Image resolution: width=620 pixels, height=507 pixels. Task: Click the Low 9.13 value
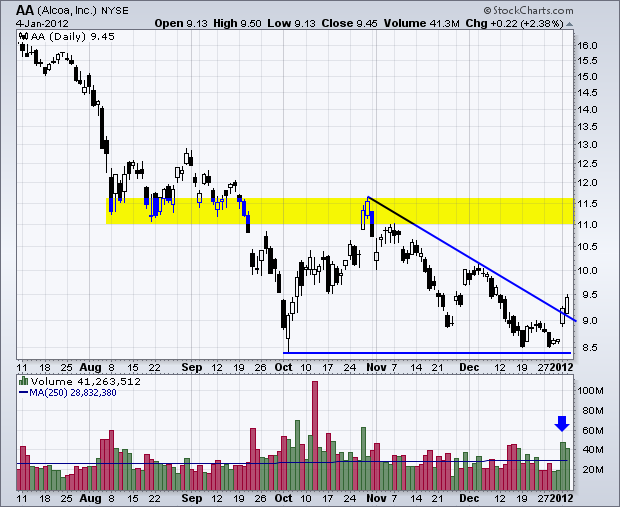[291, 23]
